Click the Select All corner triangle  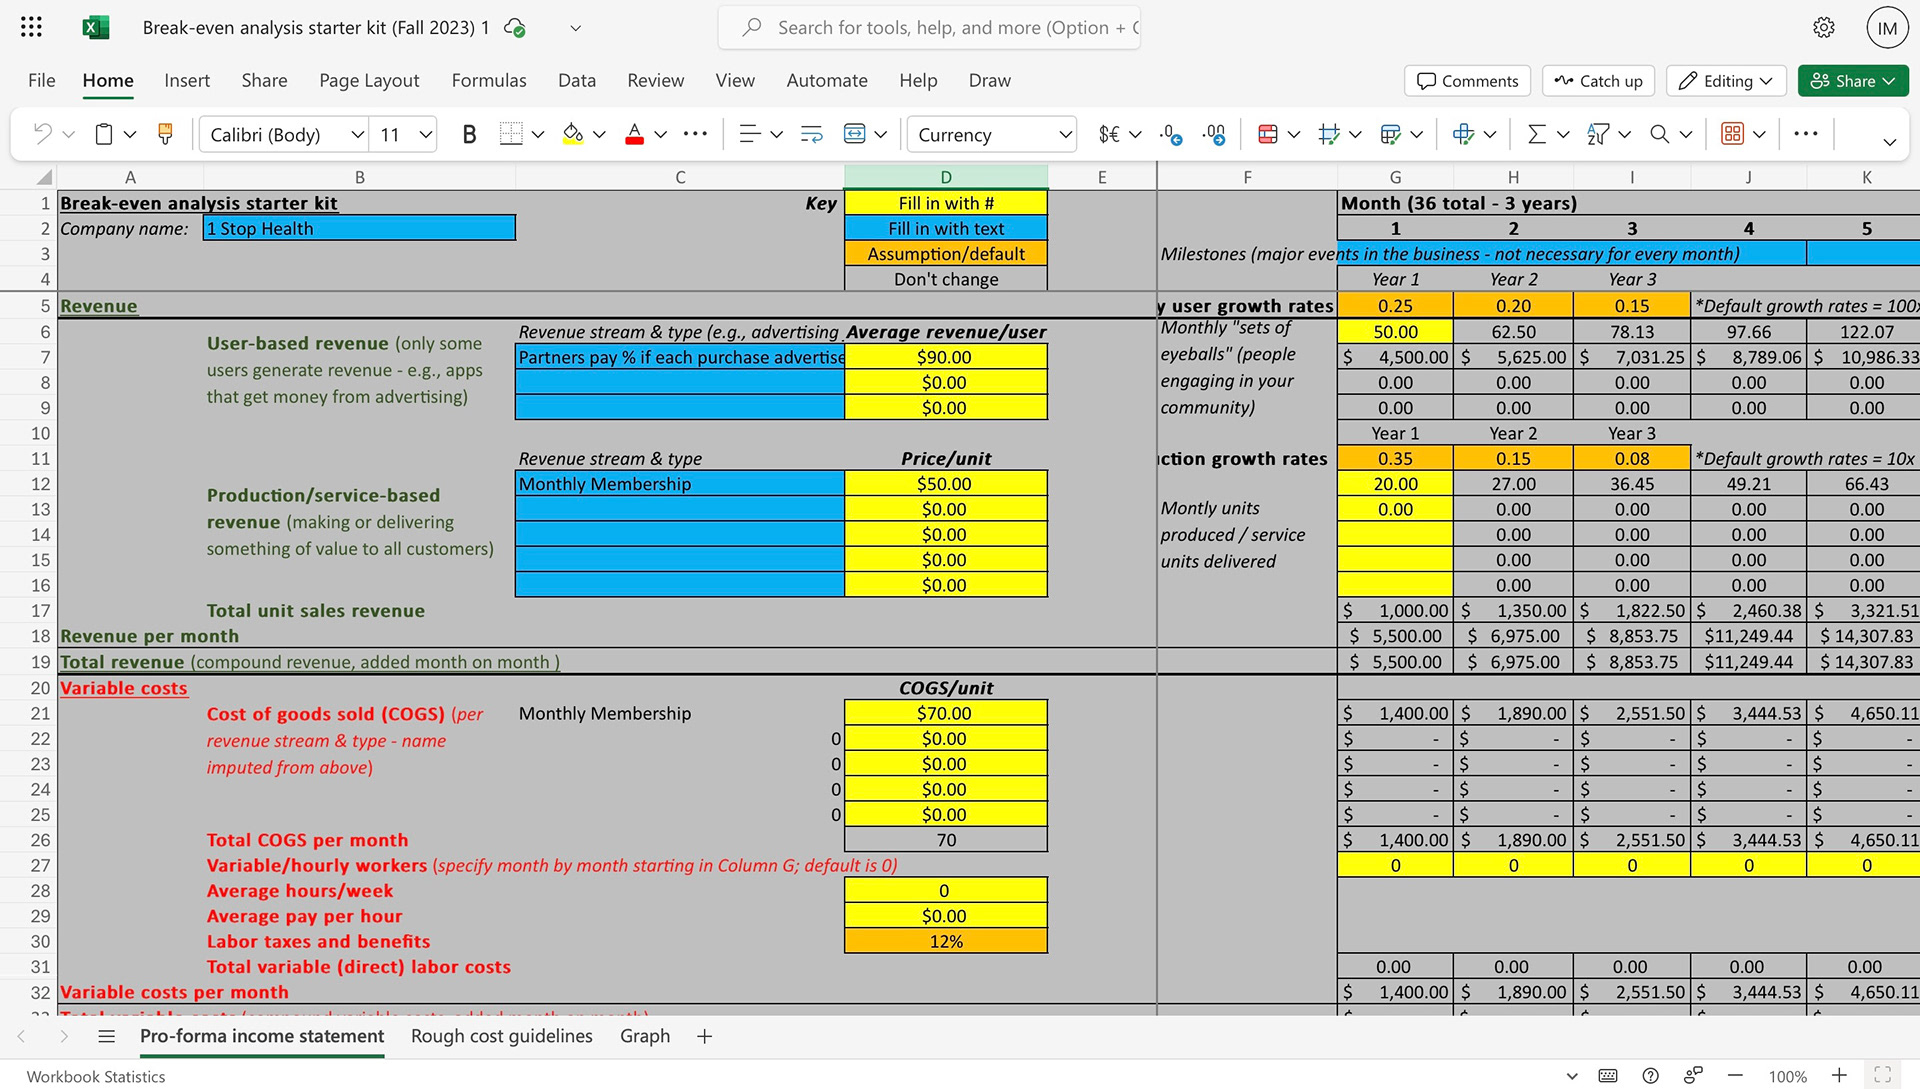(43, 177)
